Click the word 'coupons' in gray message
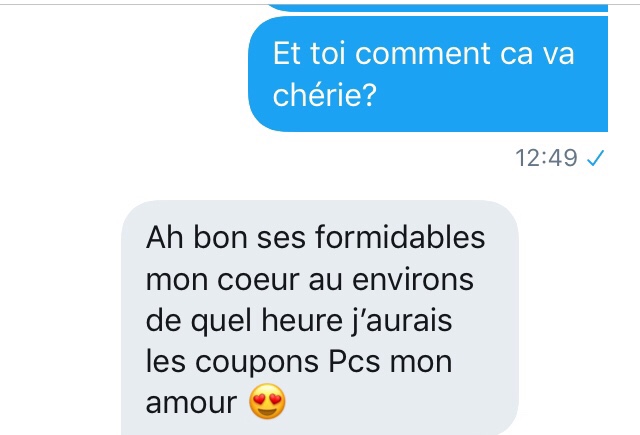This screenshot has width=640, height=435. point(257,364)
